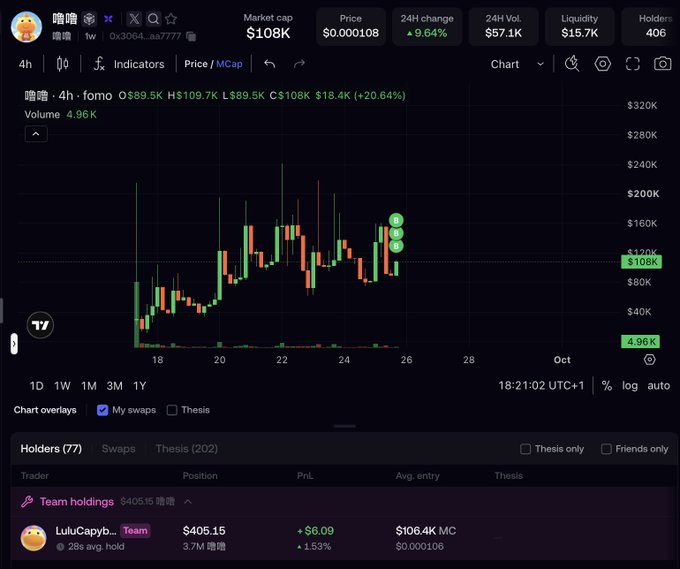Open LuluCapyb... trader profile
This screenshot has width=680, height=569.
86,530
